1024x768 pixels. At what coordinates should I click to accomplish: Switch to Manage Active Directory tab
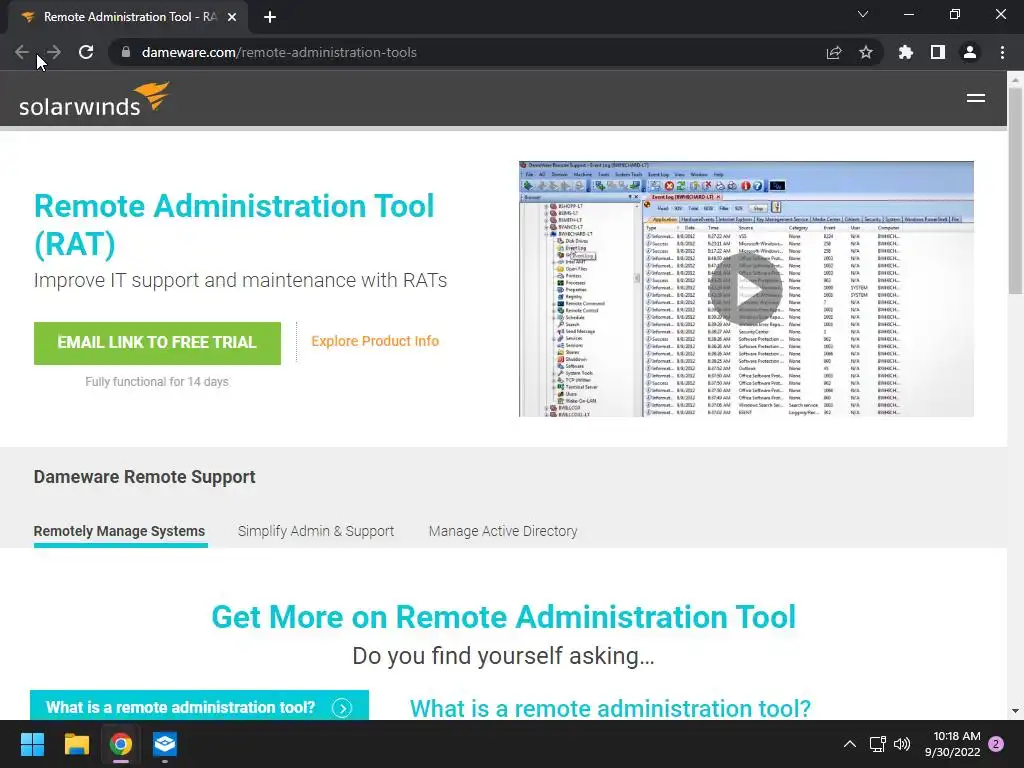[x=503, y=531]
